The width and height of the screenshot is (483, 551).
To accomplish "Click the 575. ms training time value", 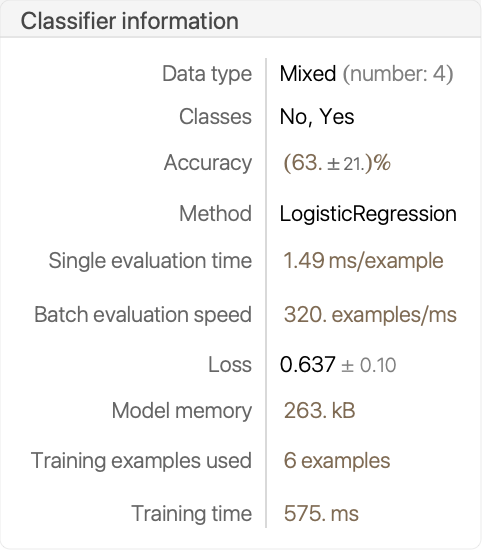I will [x=321, y=514].
